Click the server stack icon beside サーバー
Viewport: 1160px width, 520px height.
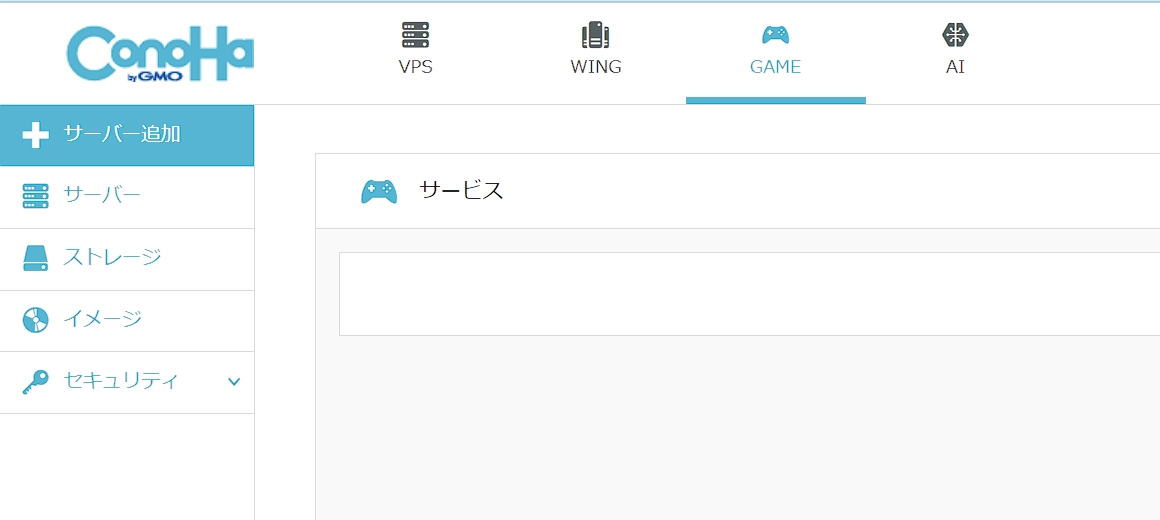click(x=36, y=196)
